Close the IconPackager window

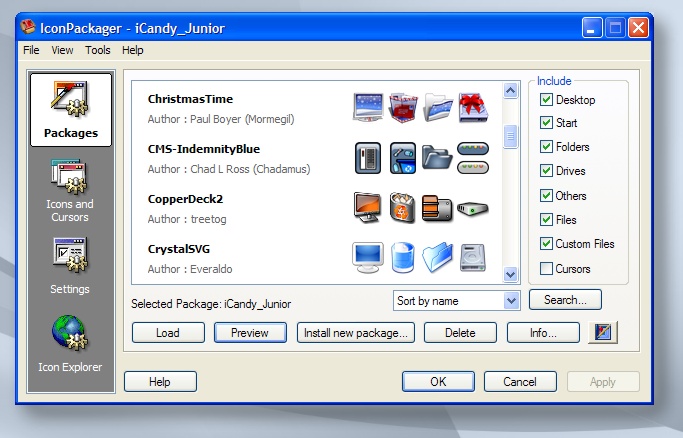638,28
